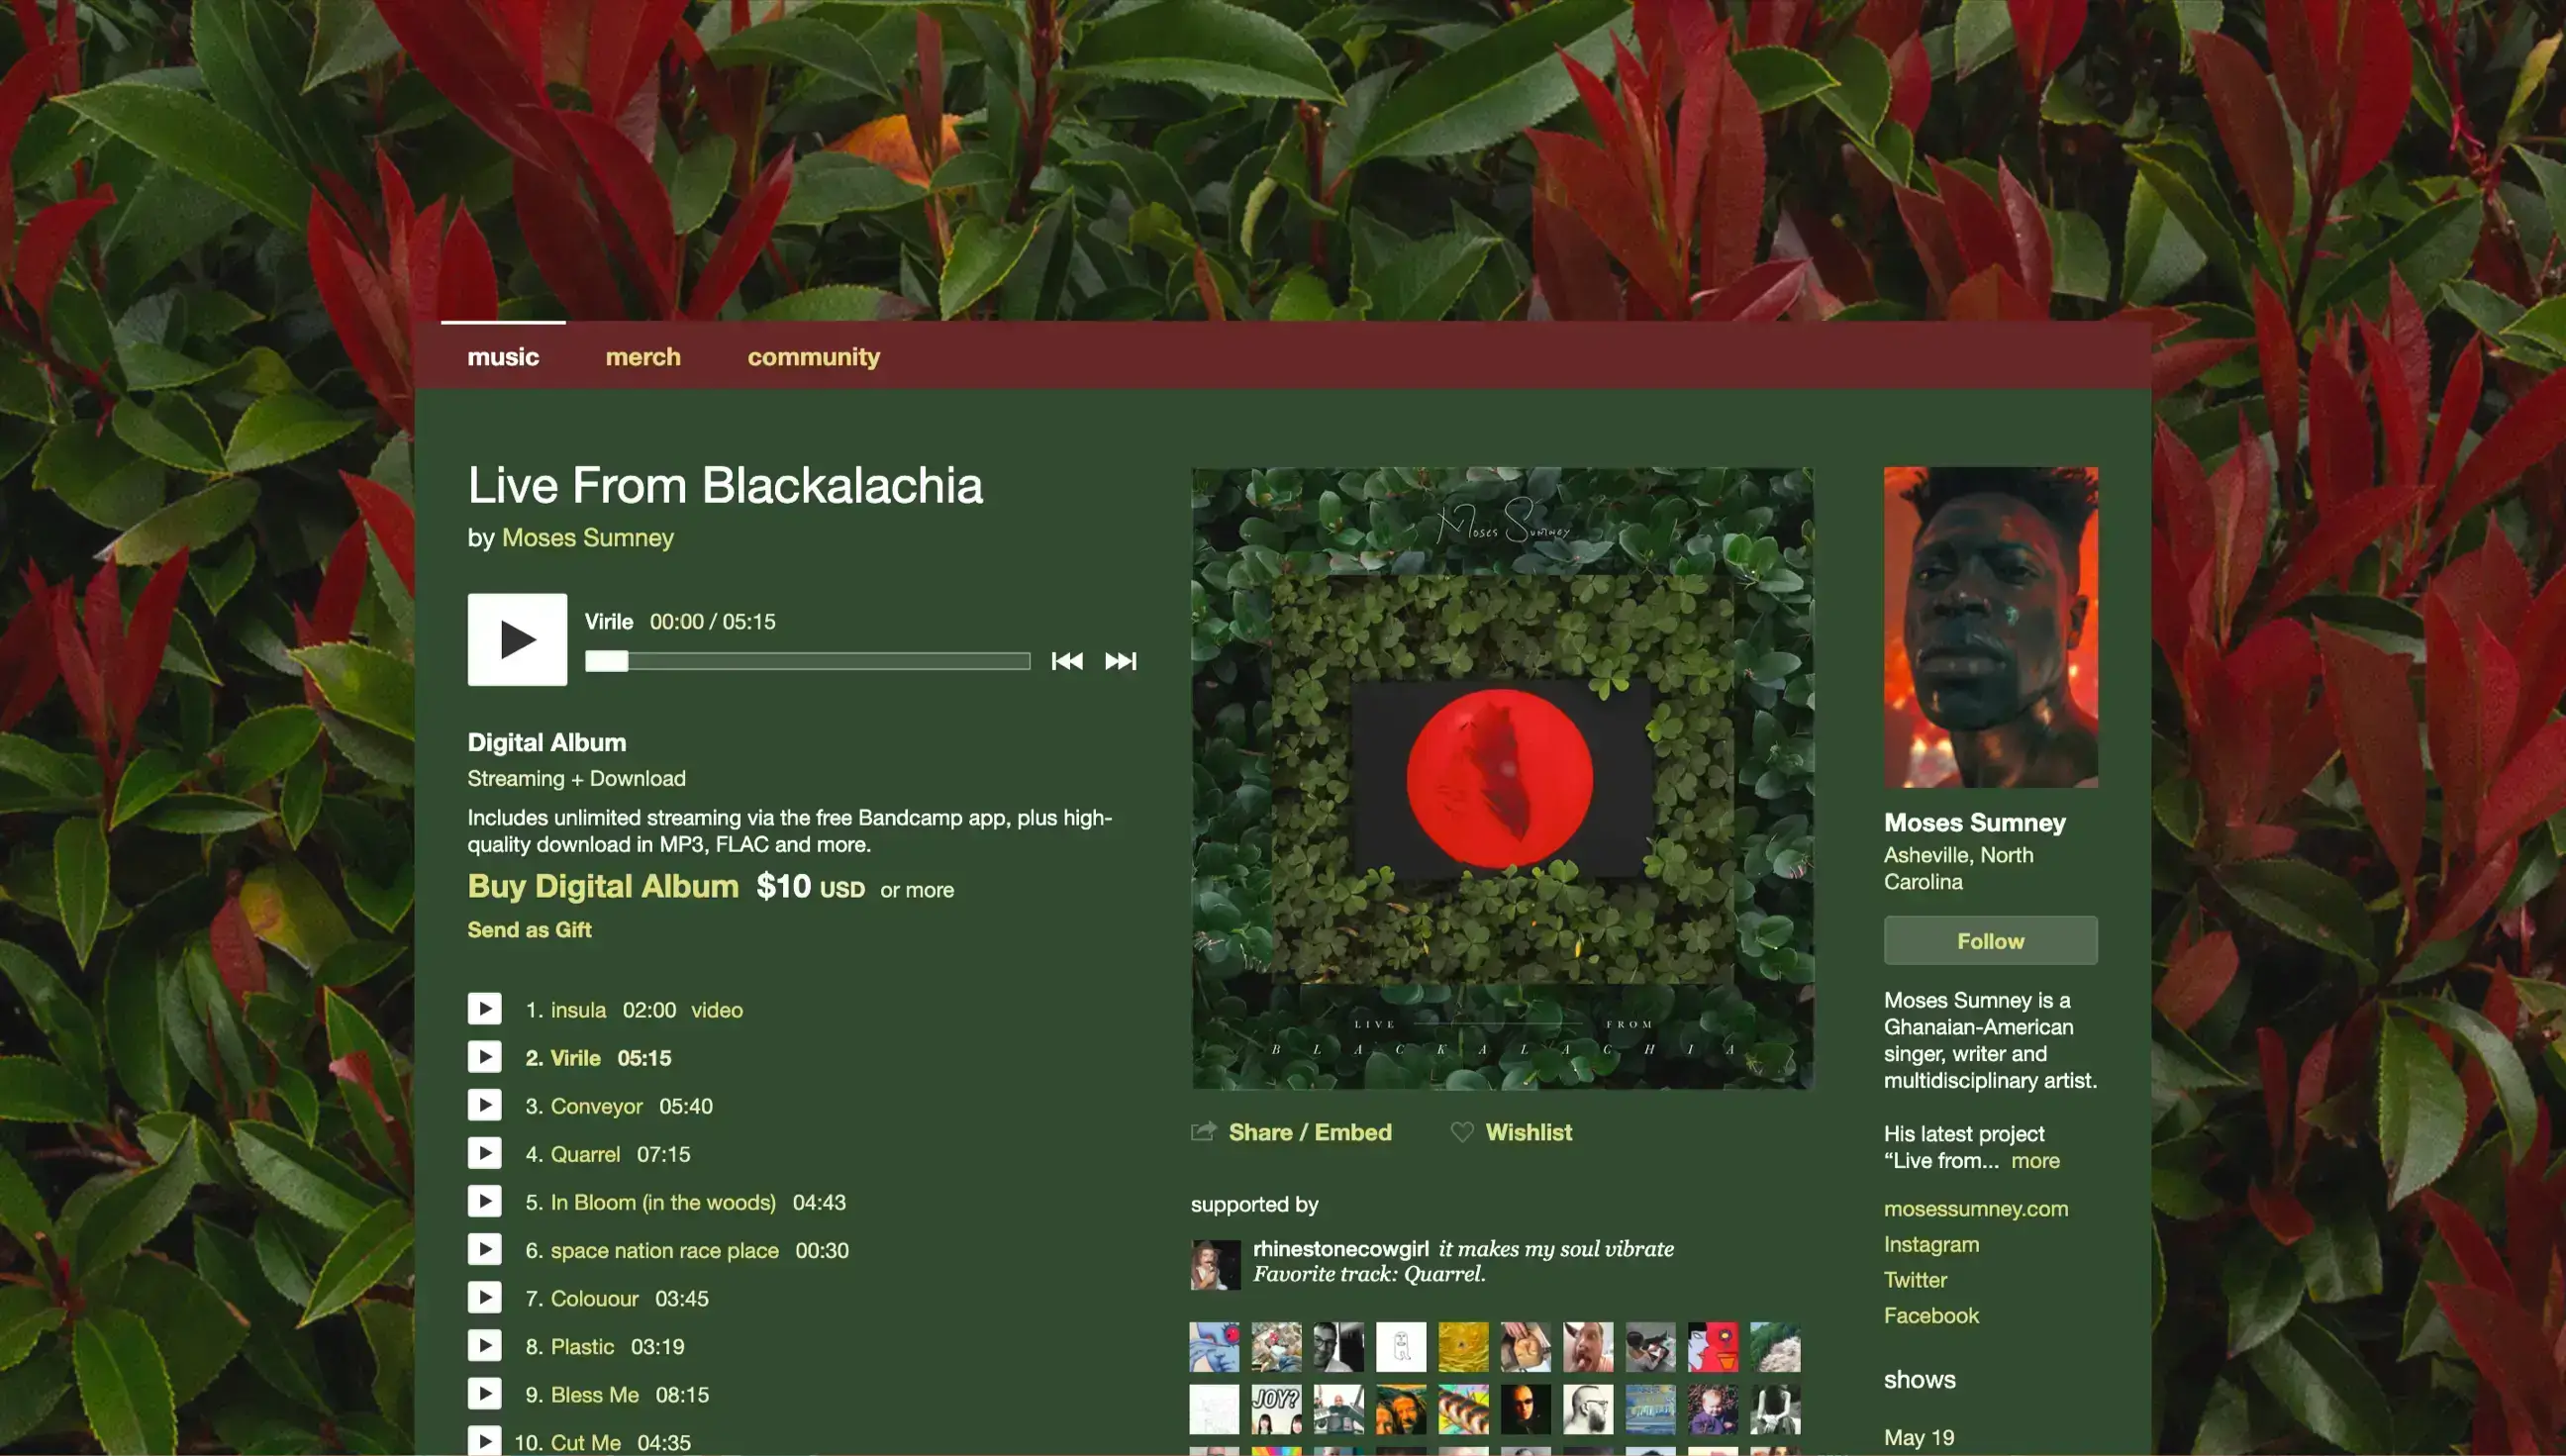Viewport: 2566px width, 1456px height.
Task: Follow Moses Sumney
Action: (1989, 940)
